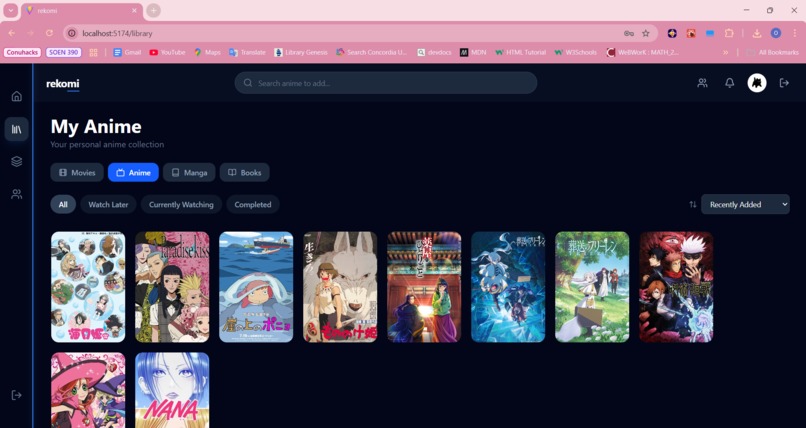
Task: Close the rekomi tab
Action: coord(135,10)
